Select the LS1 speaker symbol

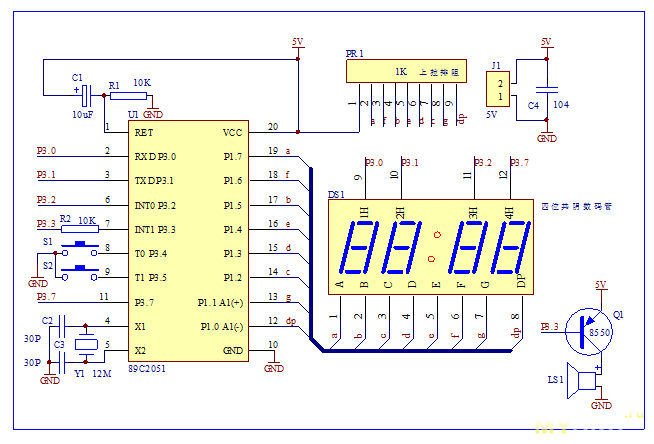tap(582, 381)
